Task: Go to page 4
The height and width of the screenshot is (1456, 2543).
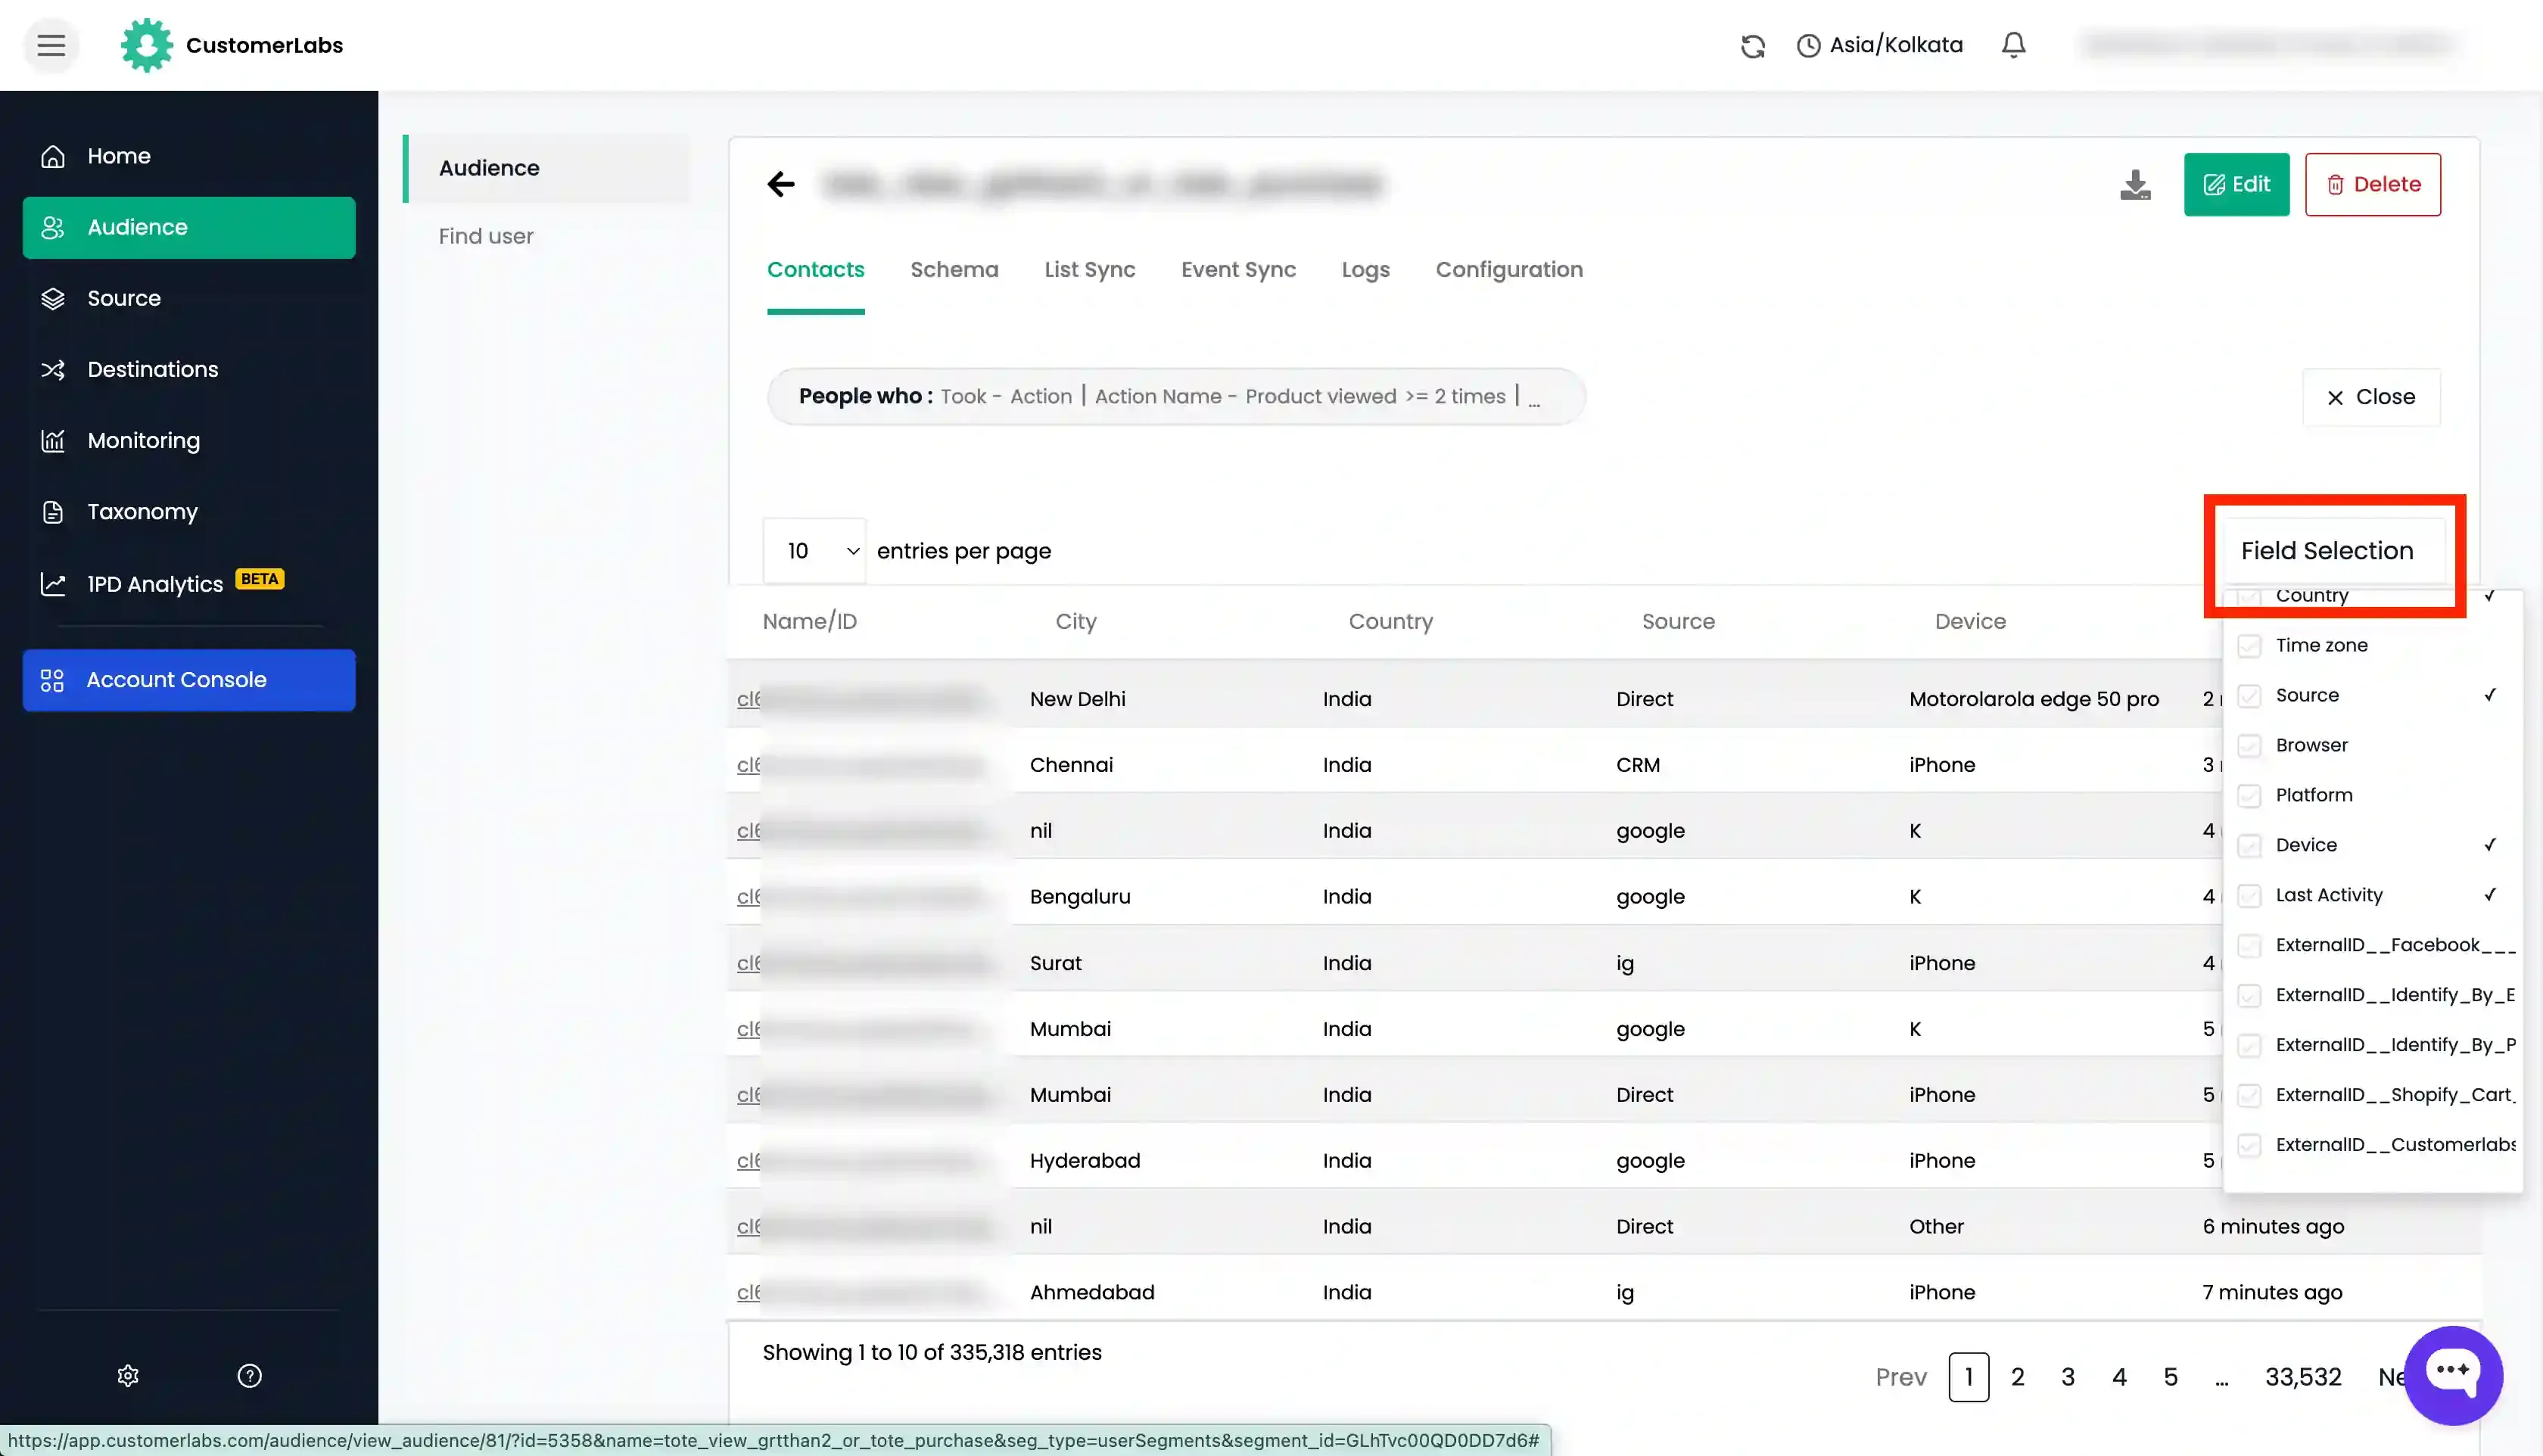Action: pyautogui.click(x=2119, y=1377)
